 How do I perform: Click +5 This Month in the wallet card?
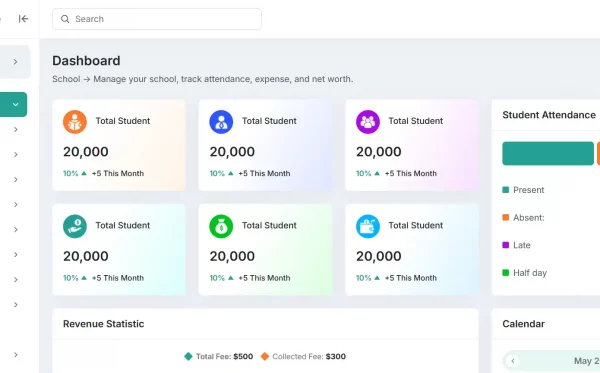[411, 278]
